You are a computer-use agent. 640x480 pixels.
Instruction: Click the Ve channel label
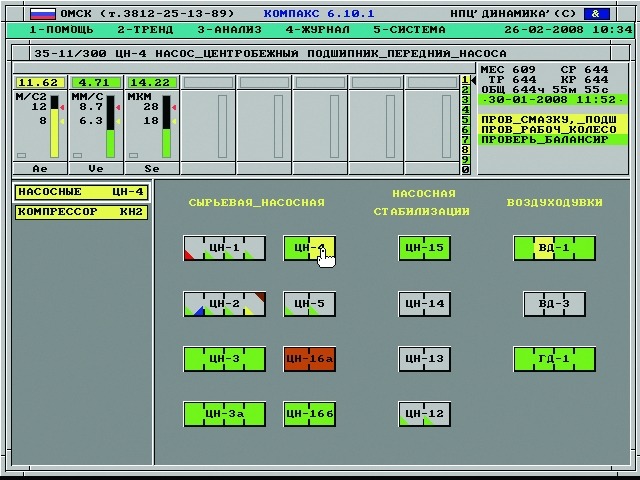[96, 169]
